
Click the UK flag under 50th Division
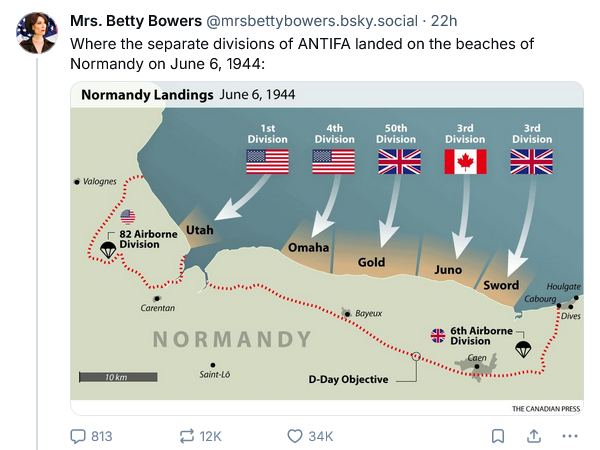399,162
